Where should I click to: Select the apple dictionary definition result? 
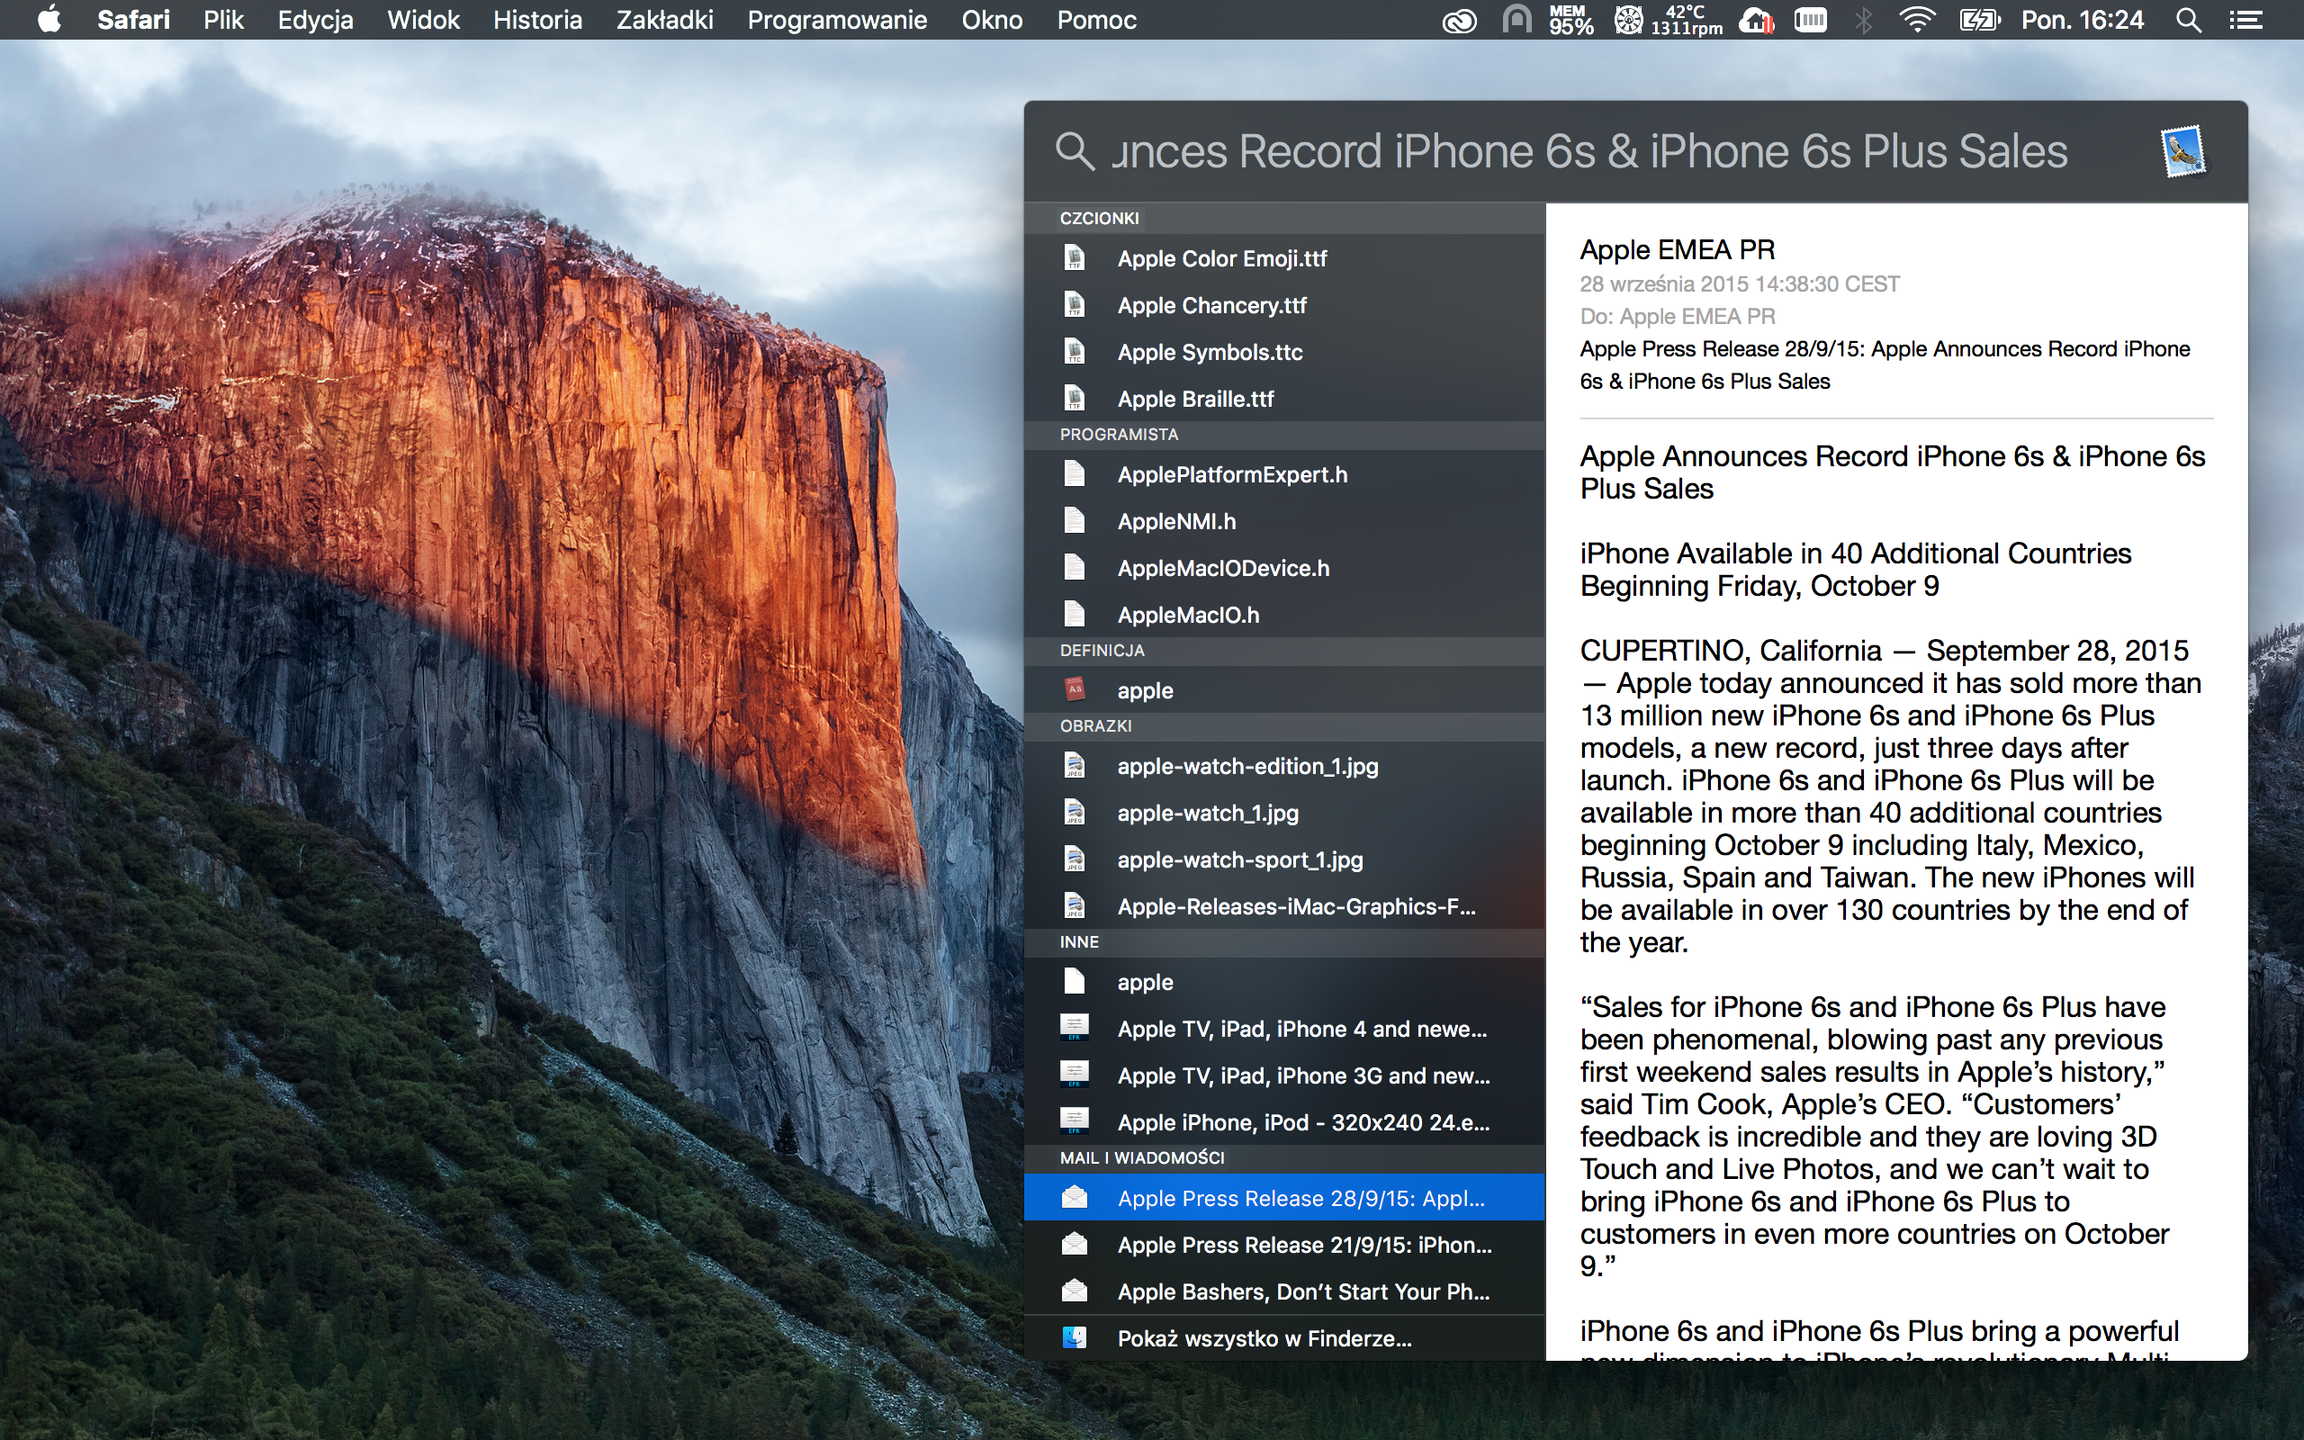pyautogui.click(x=1145, y=691)
